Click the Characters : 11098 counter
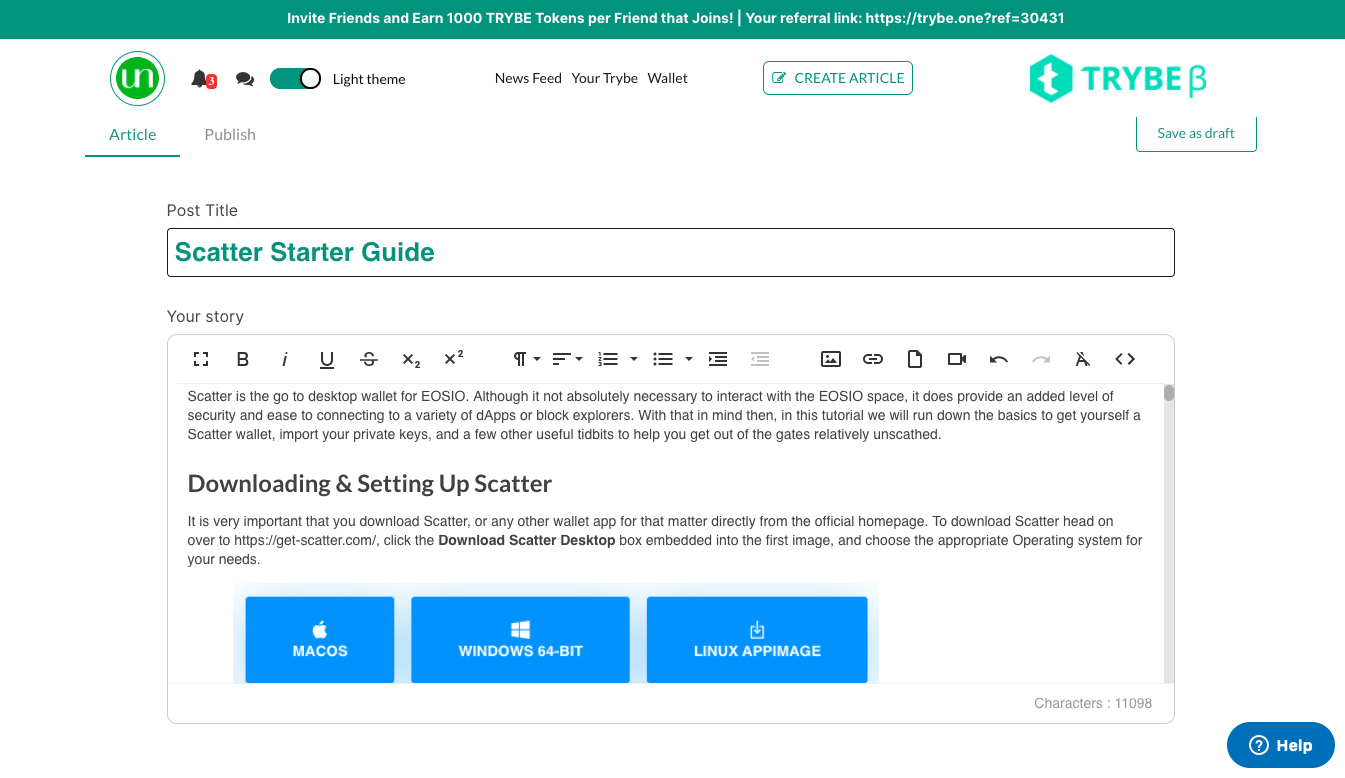The height and width of the screenshot is (778, 1345). click(1093, 703)
